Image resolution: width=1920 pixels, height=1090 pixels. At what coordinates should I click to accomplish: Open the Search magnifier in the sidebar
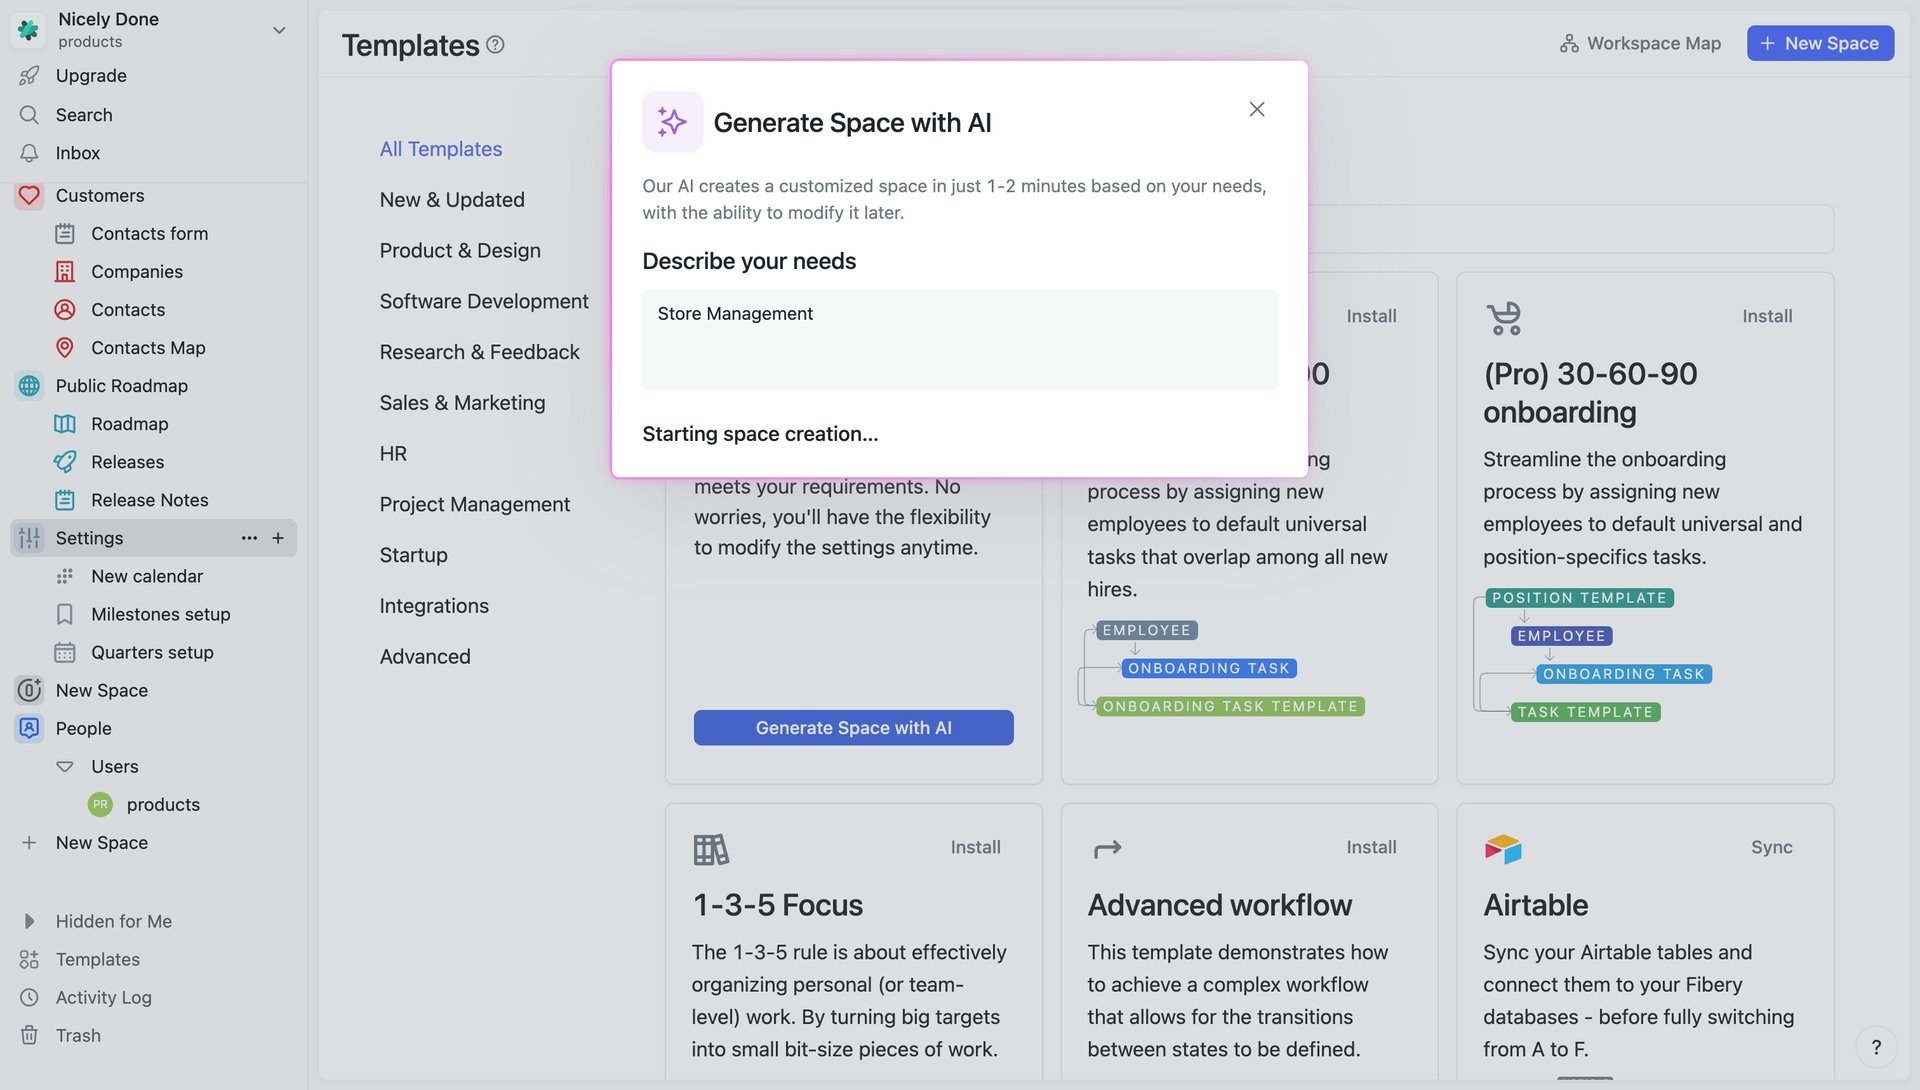point(29,114)
